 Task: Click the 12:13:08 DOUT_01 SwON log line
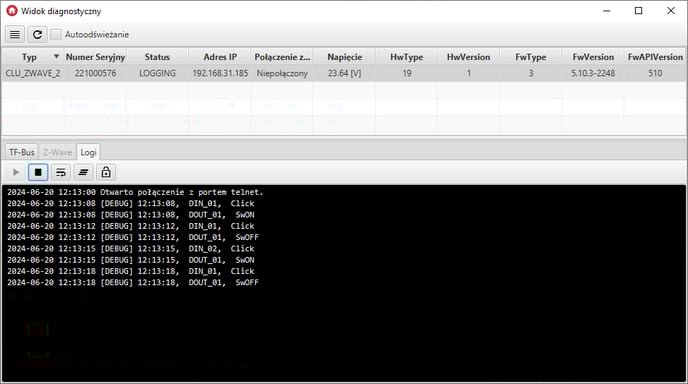(x=131, y=215)
